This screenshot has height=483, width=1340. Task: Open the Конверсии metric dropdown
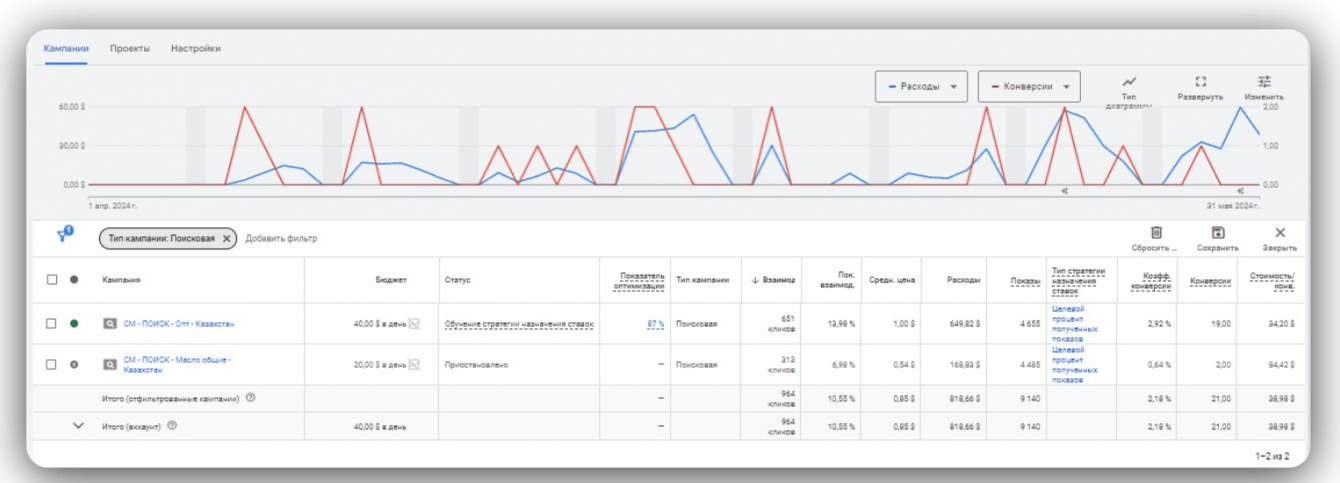pos(1029,87)
